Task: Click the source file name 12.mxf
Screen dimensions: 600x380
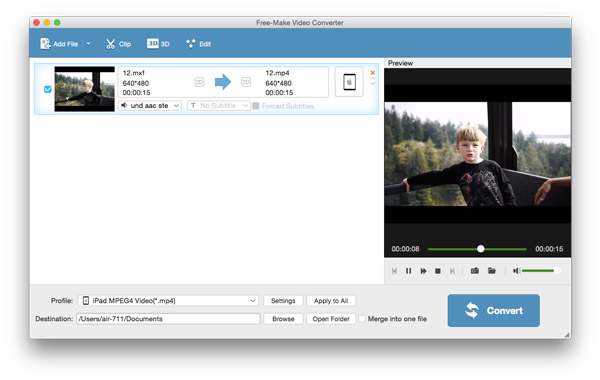Action: click(134, 73)
